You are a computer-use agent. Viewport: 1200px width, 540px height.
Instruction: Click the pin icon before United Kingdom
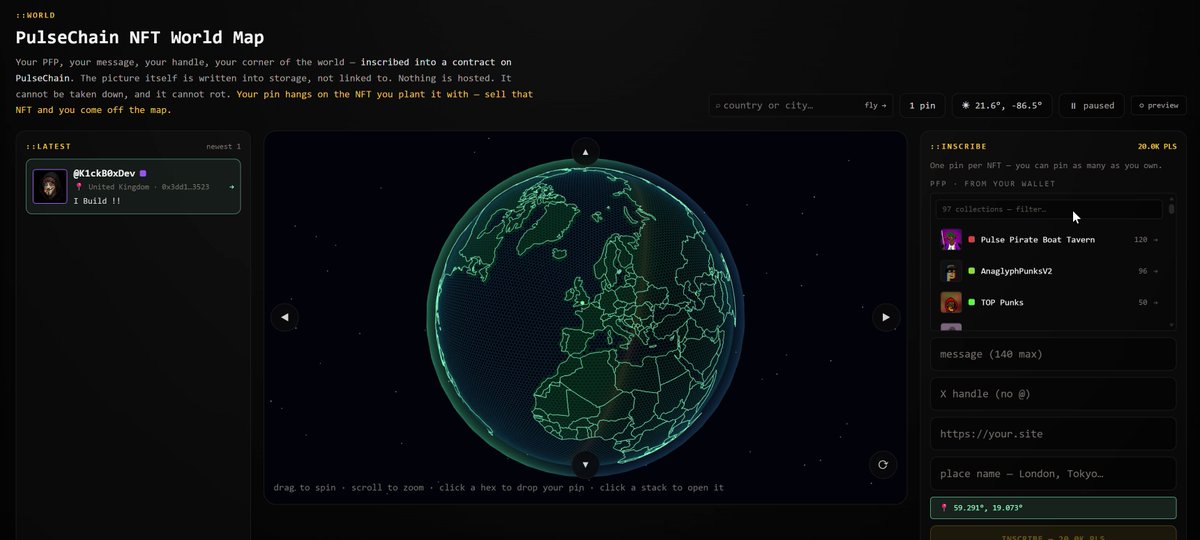pyautogui.click(x=78, y=187)
